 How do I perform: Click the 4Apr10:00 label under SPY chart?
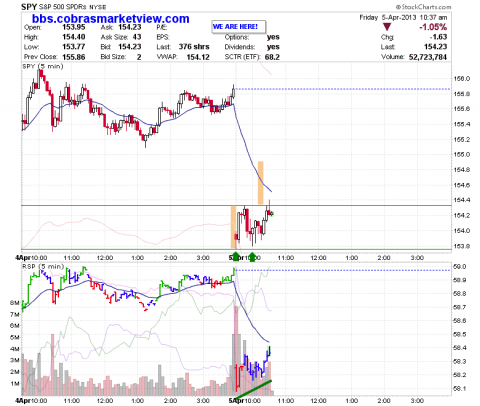point(31,258)
